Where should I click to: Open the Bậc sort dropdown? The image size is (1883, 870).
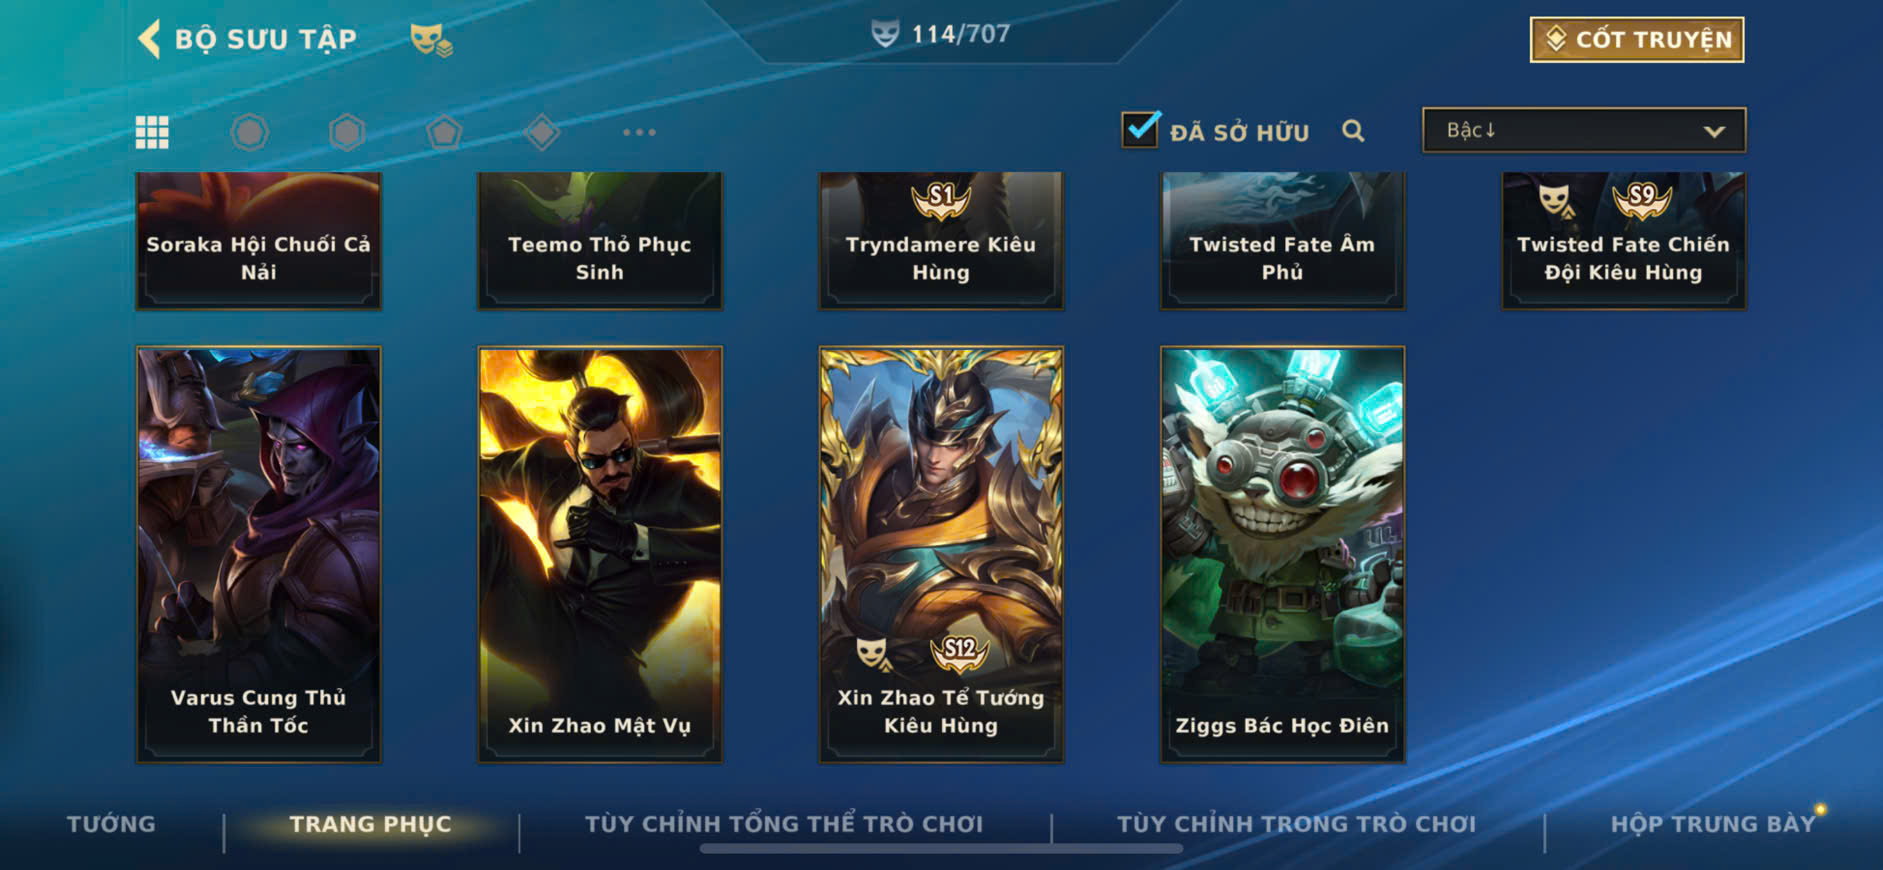[x=1584, y=130]
